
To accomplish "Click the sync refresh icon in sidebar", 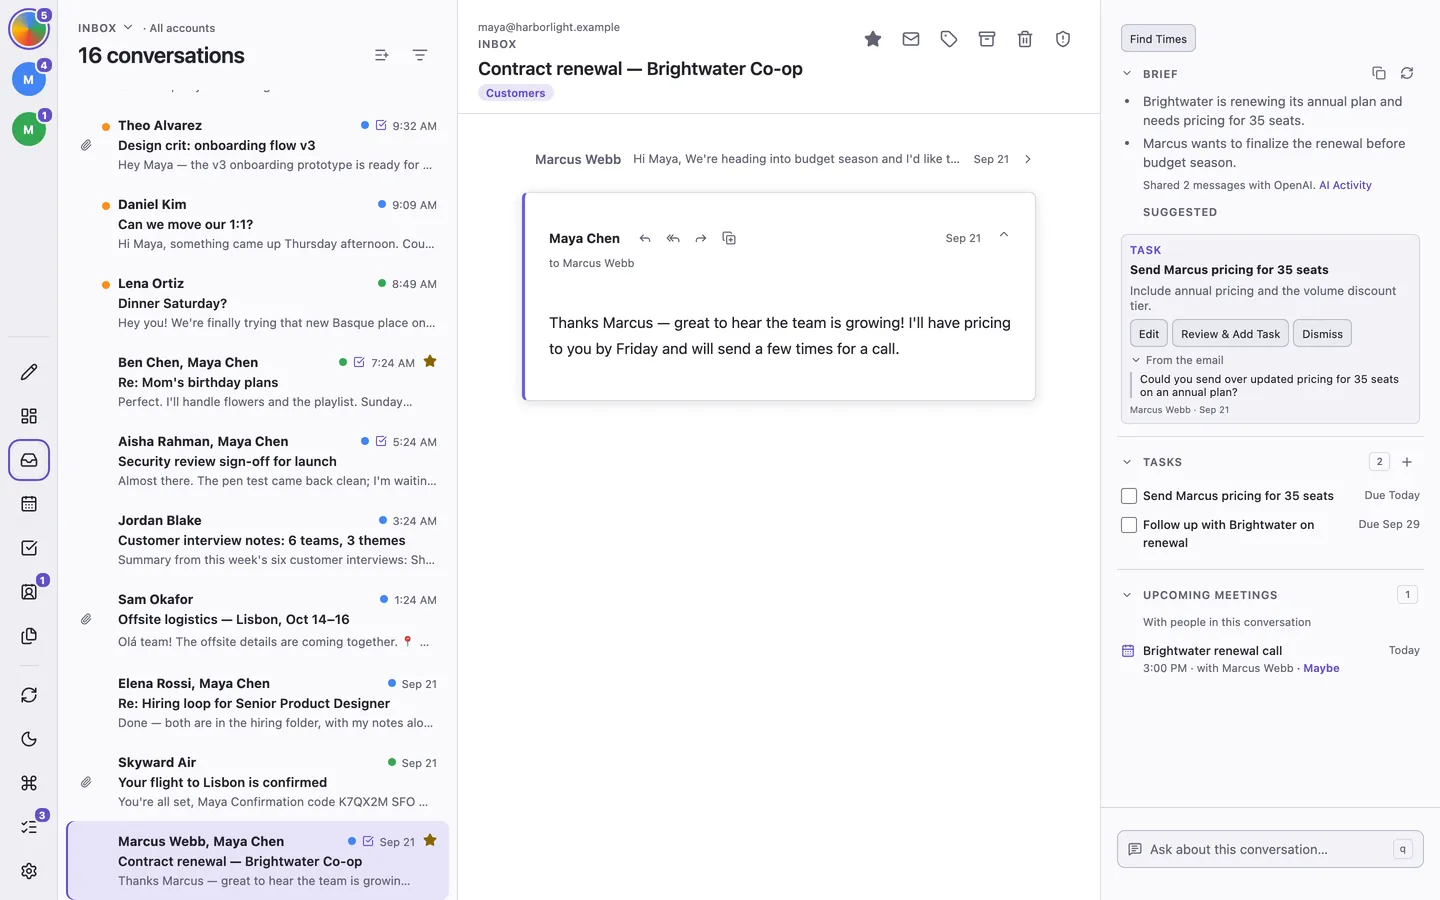I will [x=29, y=695].
